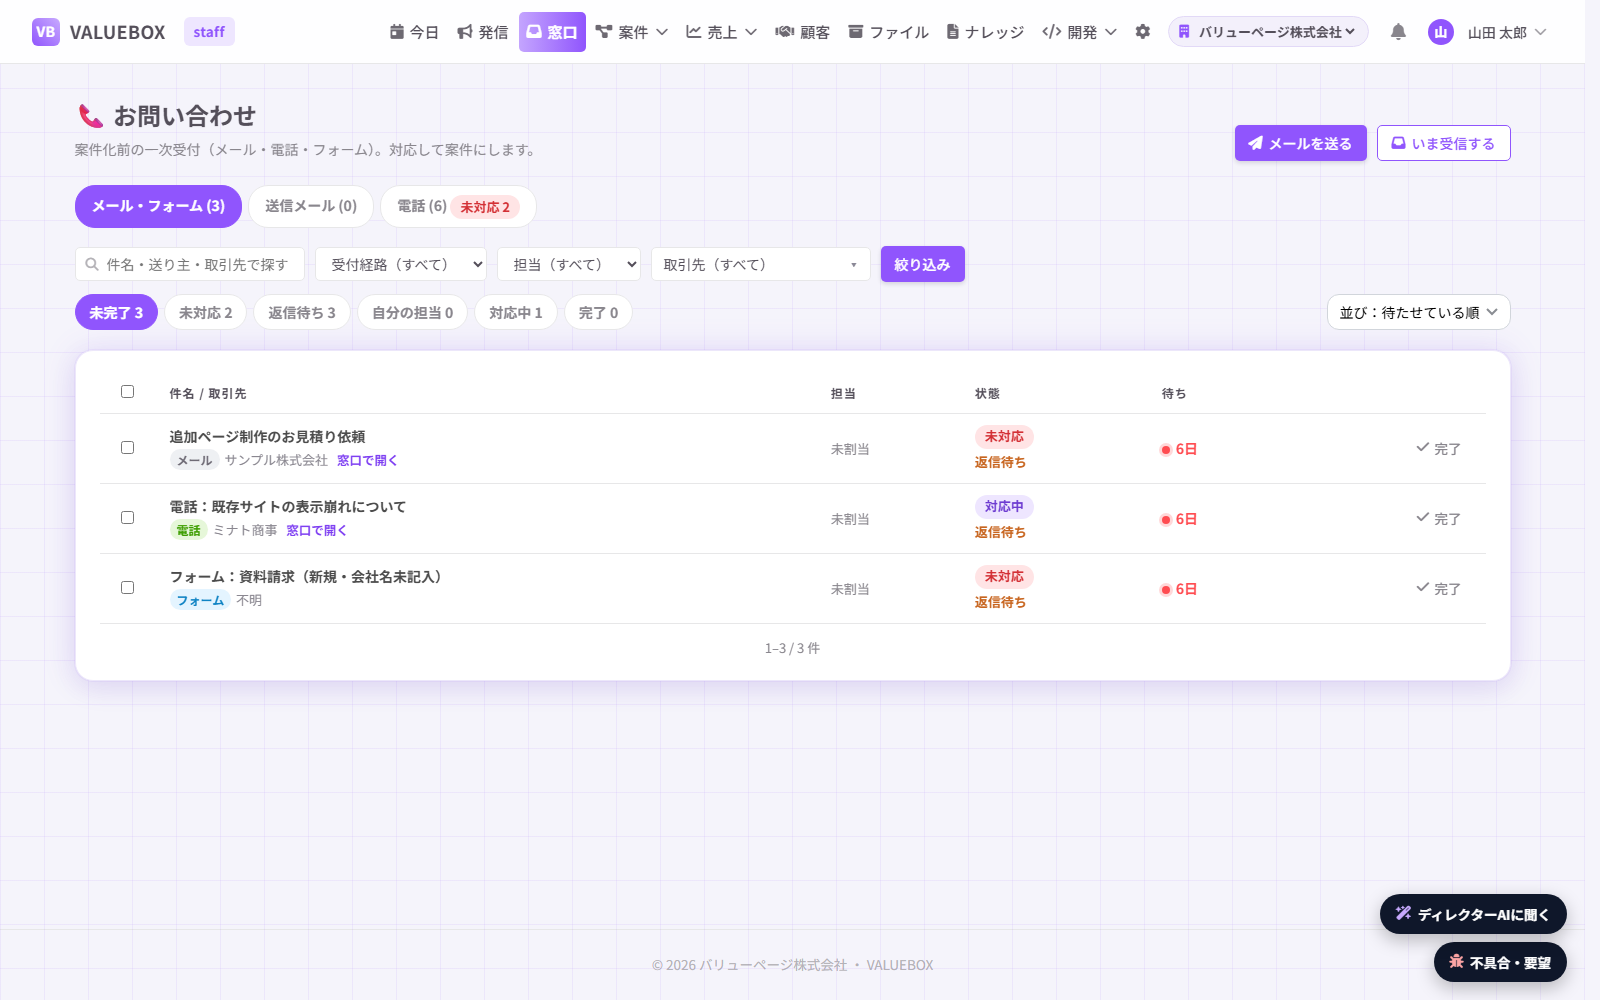Open the ナレッジ document nav item
Viewport: 1600px width, 1000px height.
point(985,32)
